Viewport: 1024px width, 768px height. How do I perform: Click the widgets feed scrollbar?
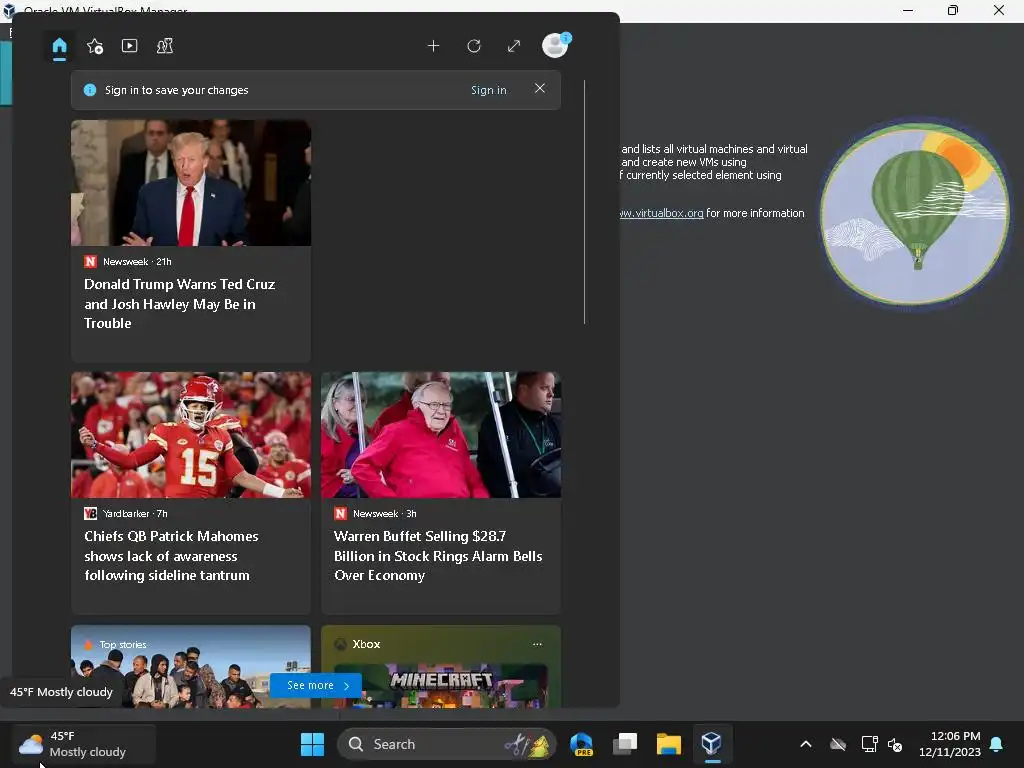click(x=584, y=202)
